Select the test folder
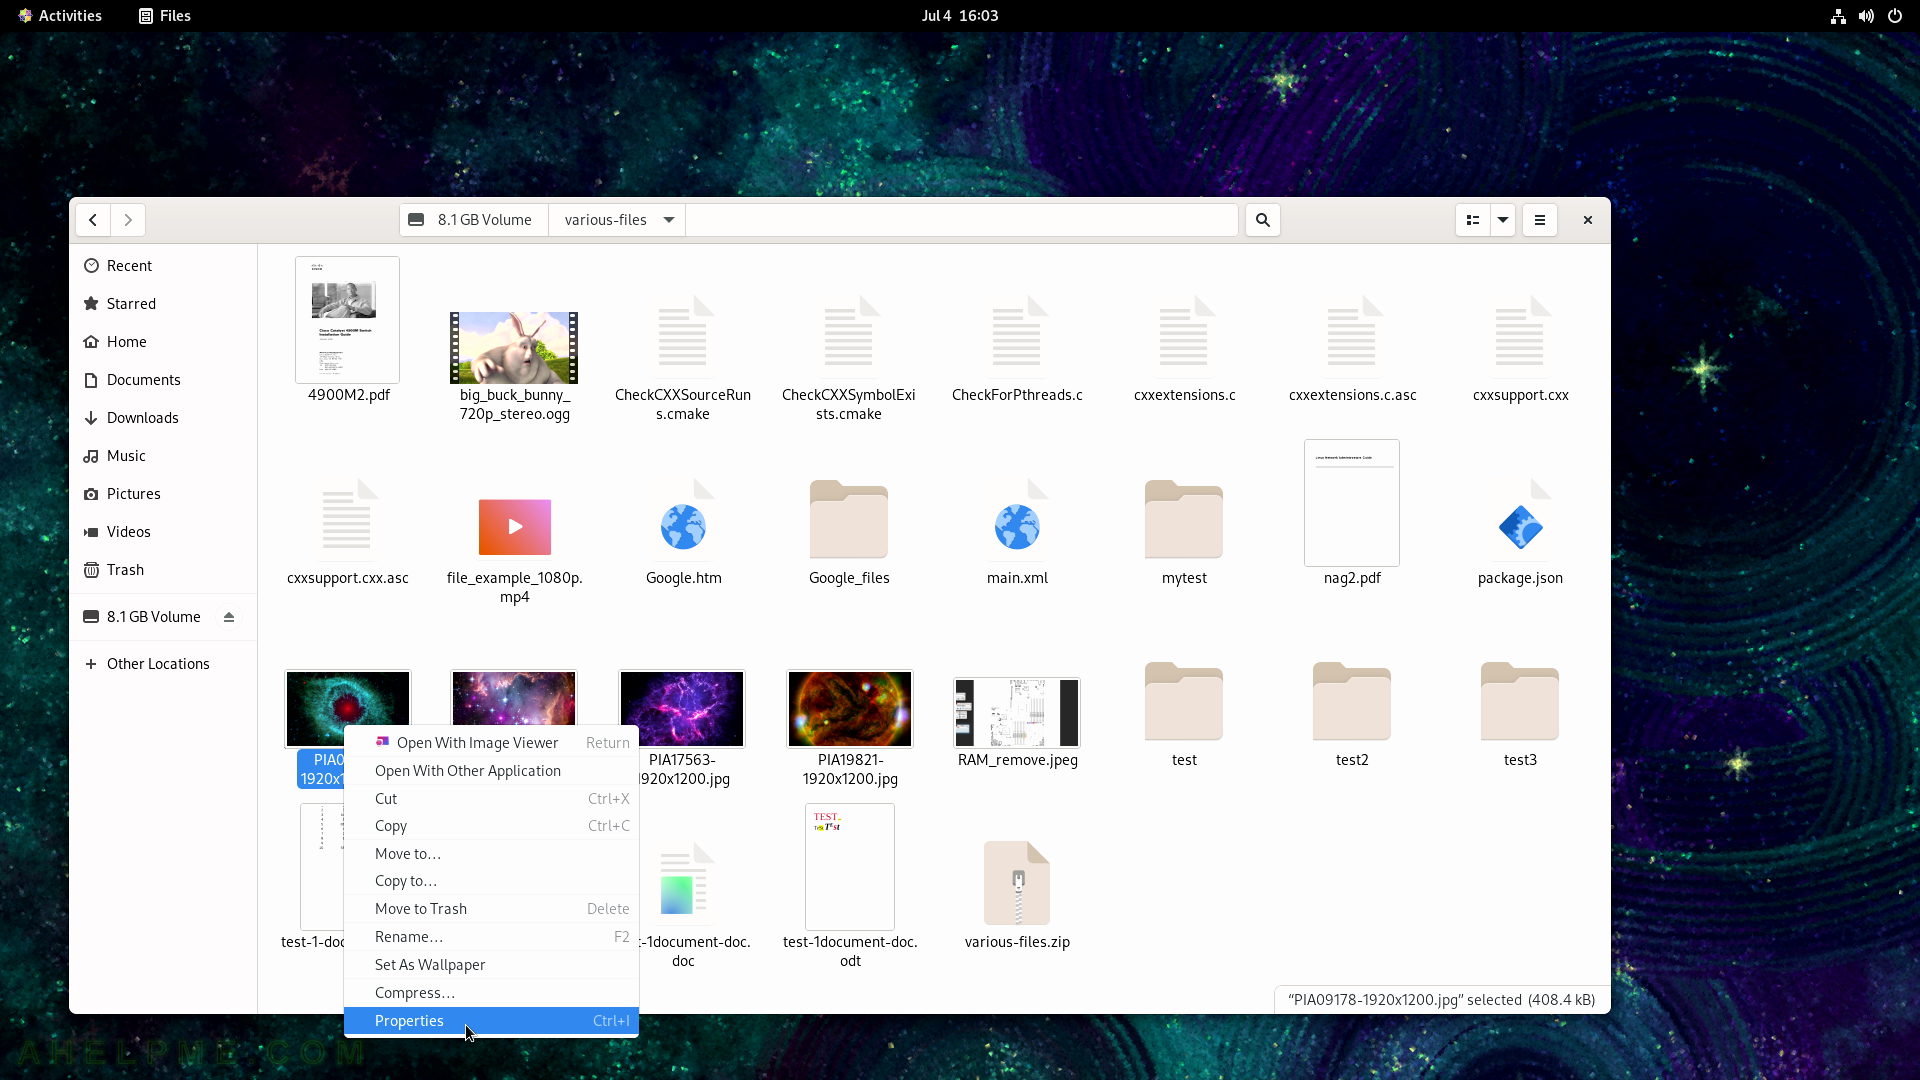This screenshot has width=1920, height=1080. click(1184, 701)
